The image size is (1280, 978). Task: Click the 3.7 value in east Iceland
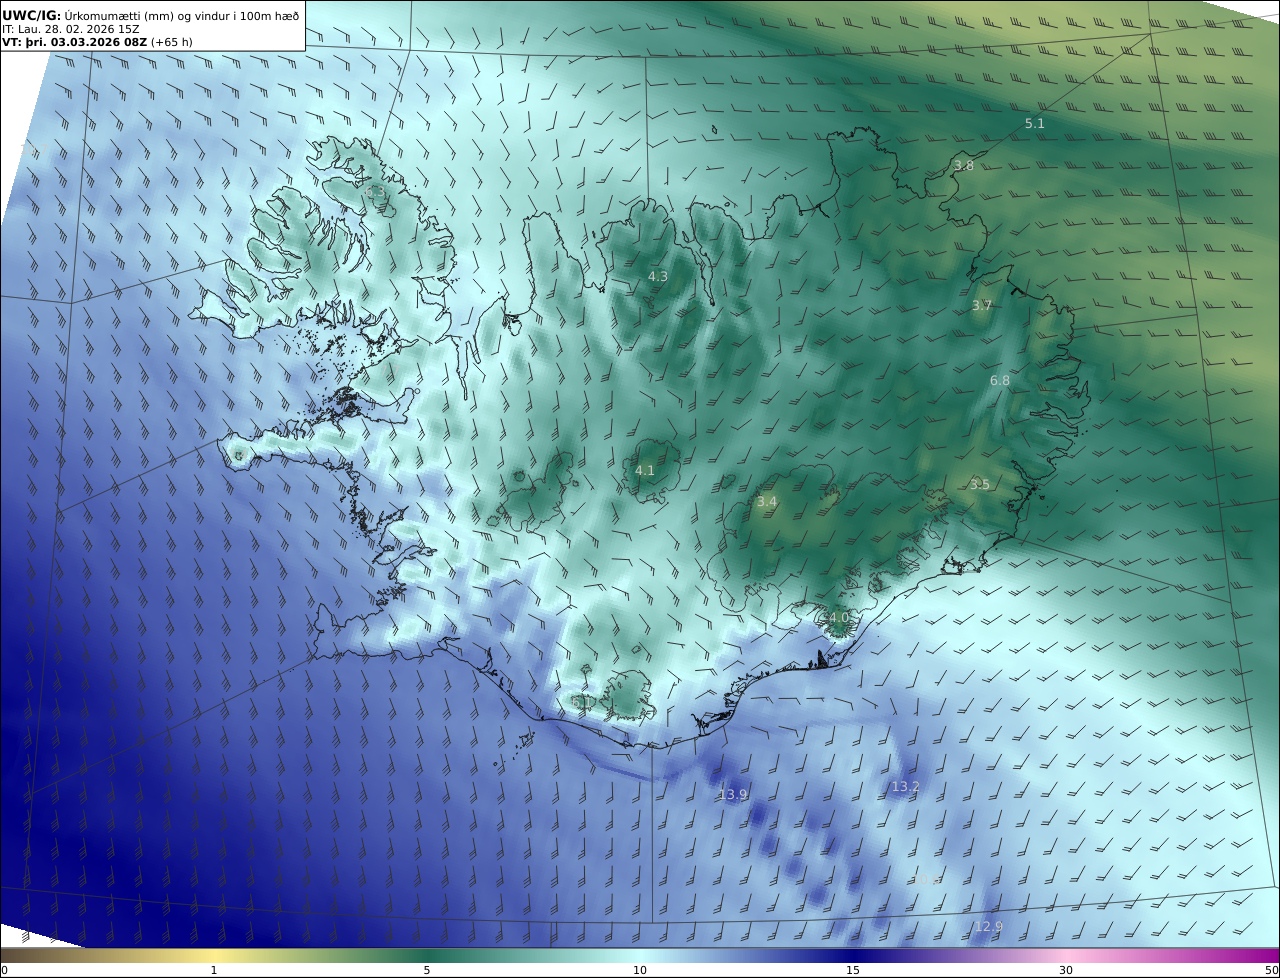click(x=982, y=306)
